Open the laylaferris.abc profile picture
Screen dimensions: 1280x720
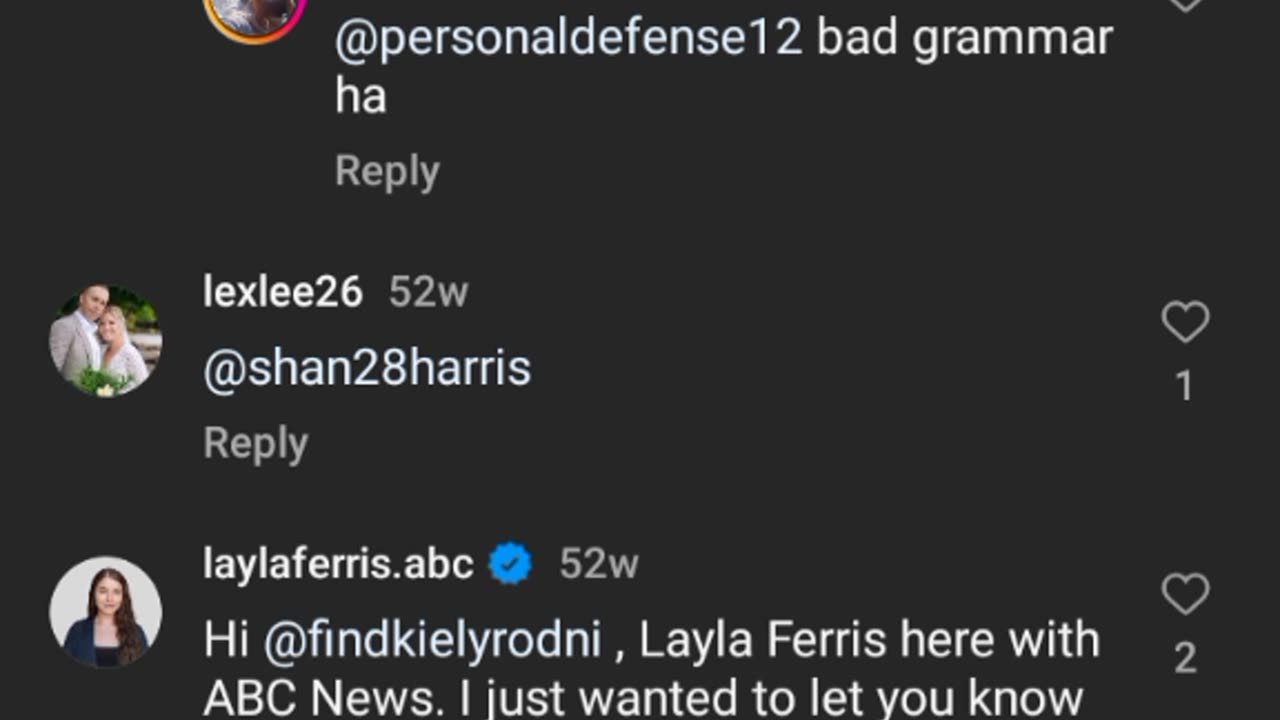tap(105, 611)
